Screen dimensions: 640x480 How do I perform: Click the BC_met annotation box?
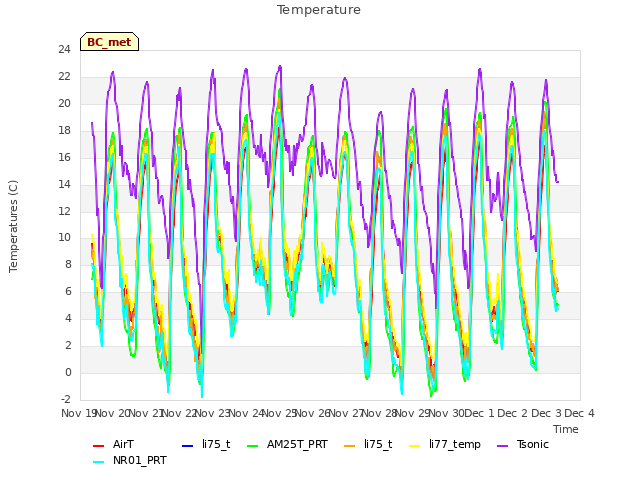pos(109,42)
